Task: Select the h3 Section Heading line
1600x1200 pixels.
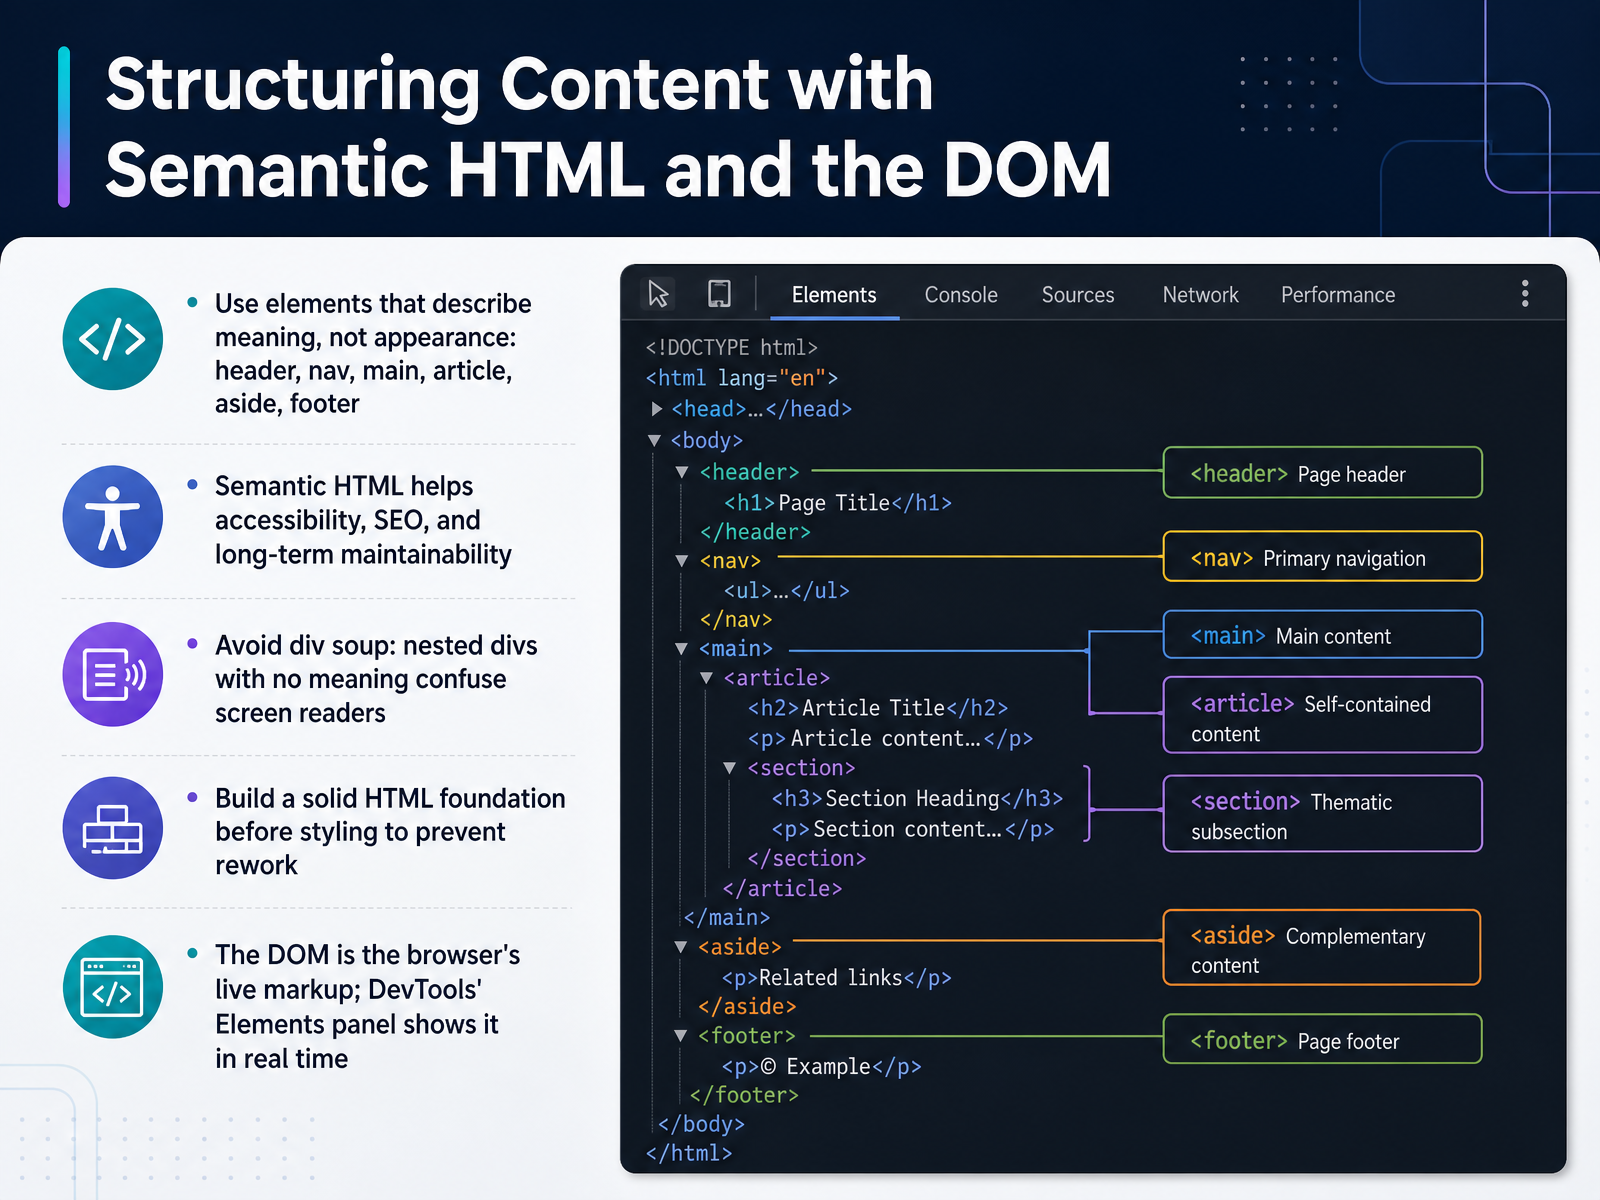Action: click(x=917, y=799)
